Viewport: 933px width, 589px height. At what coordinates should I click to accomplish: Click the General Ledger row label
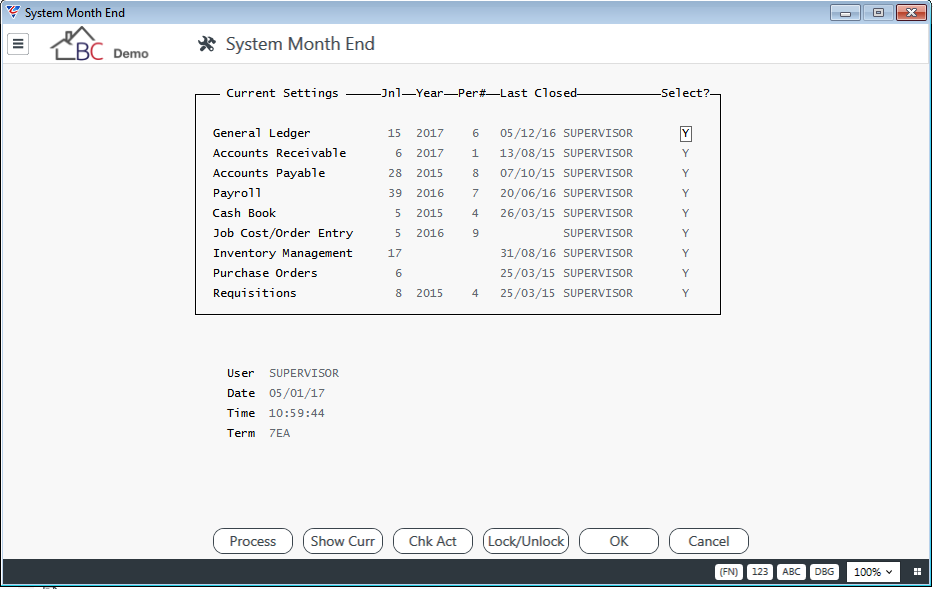pos(261,133)
